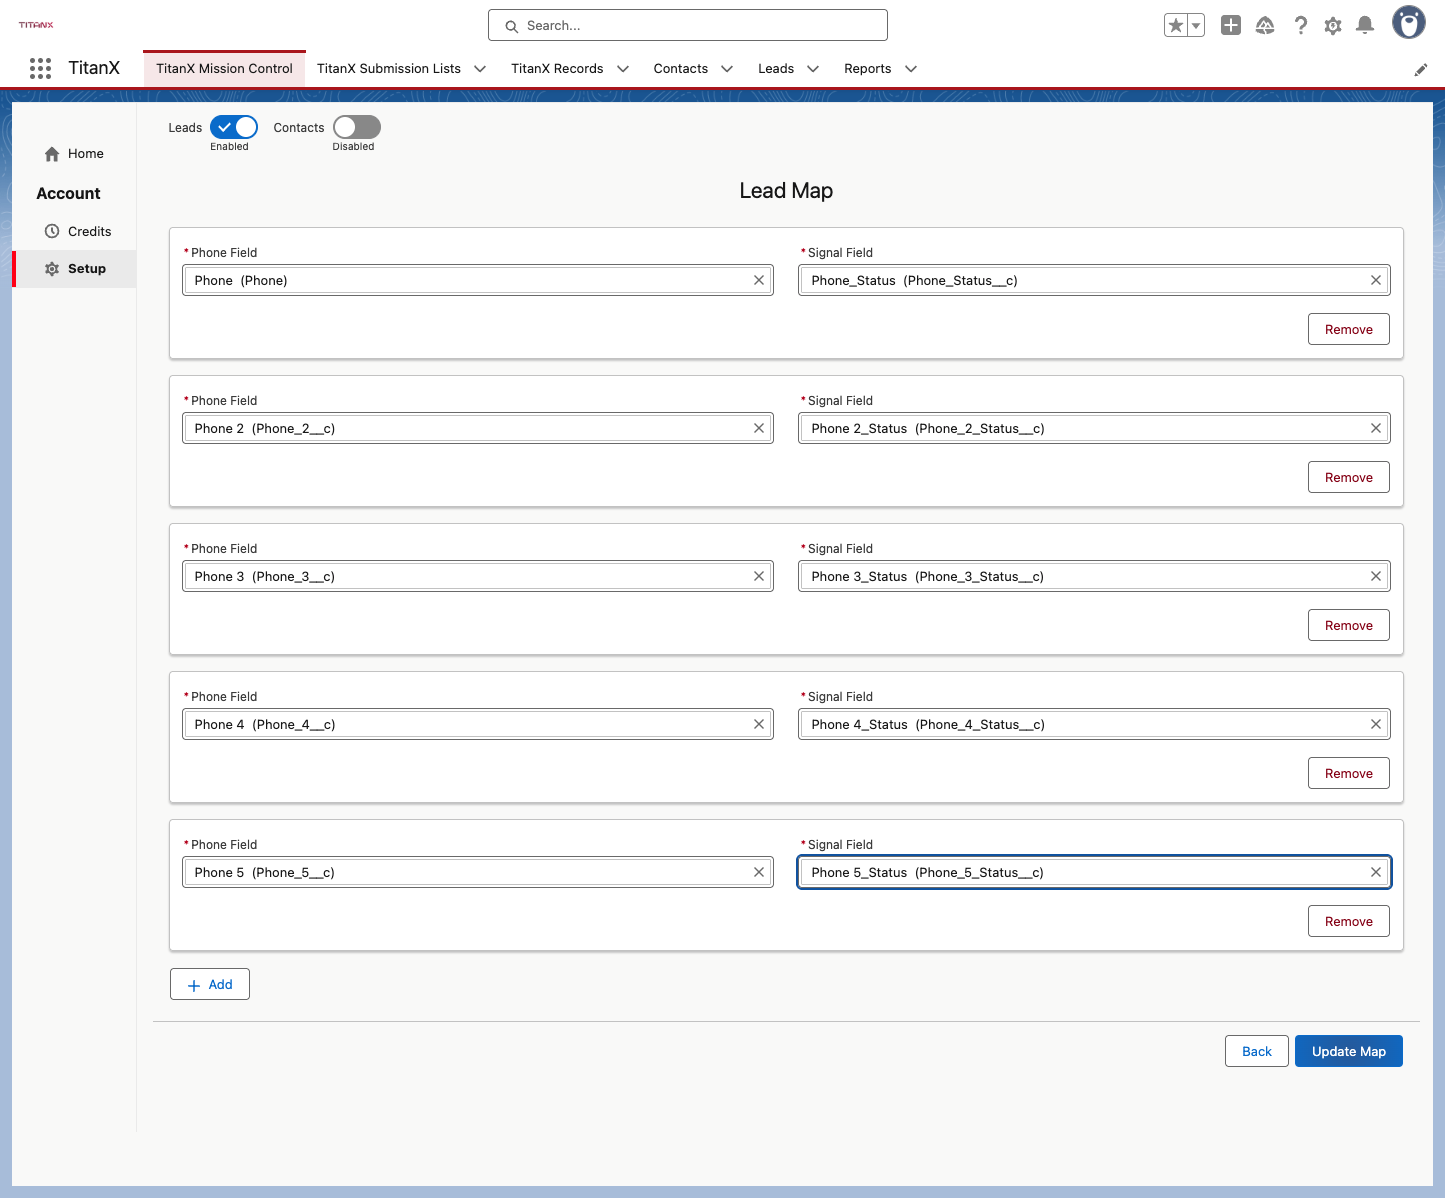Remove the Phone (Phone) mapping
This screenshot has height=1198, width=1445.
tap(1348, 329)
